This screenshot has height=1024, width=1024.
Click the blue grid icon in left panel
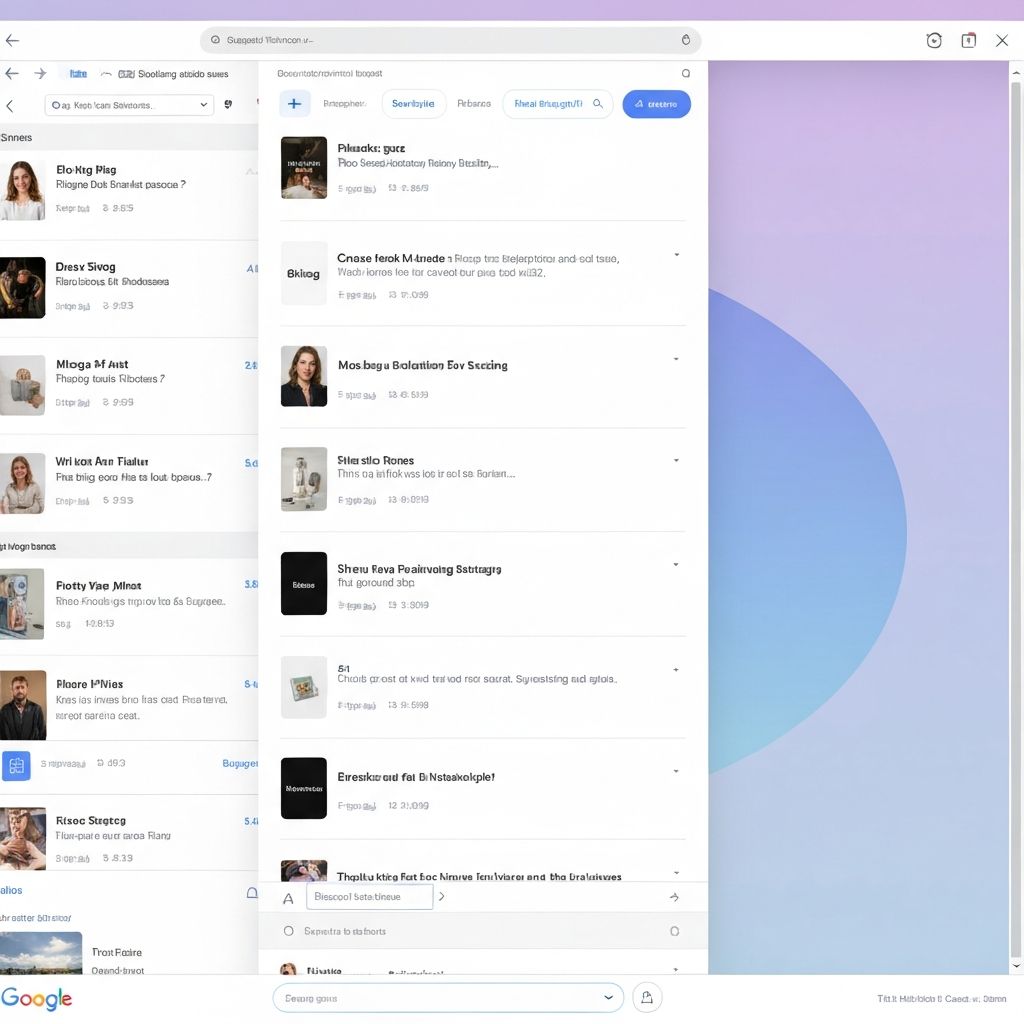[16, 766]
